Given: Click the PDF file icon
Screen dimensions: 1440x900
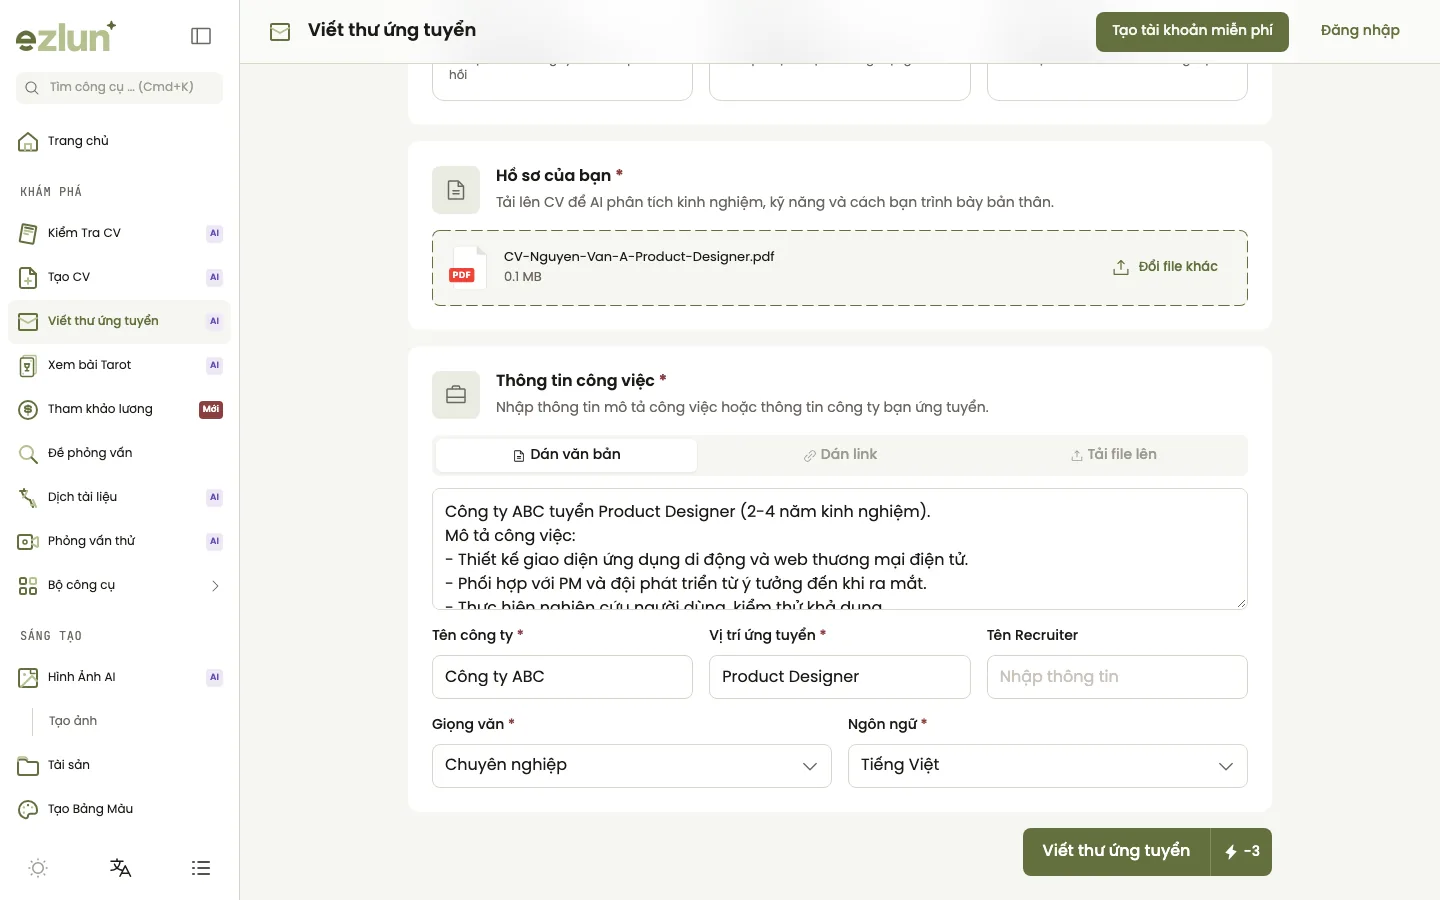Looking at the screenshot, I should (x=467, y=268).
